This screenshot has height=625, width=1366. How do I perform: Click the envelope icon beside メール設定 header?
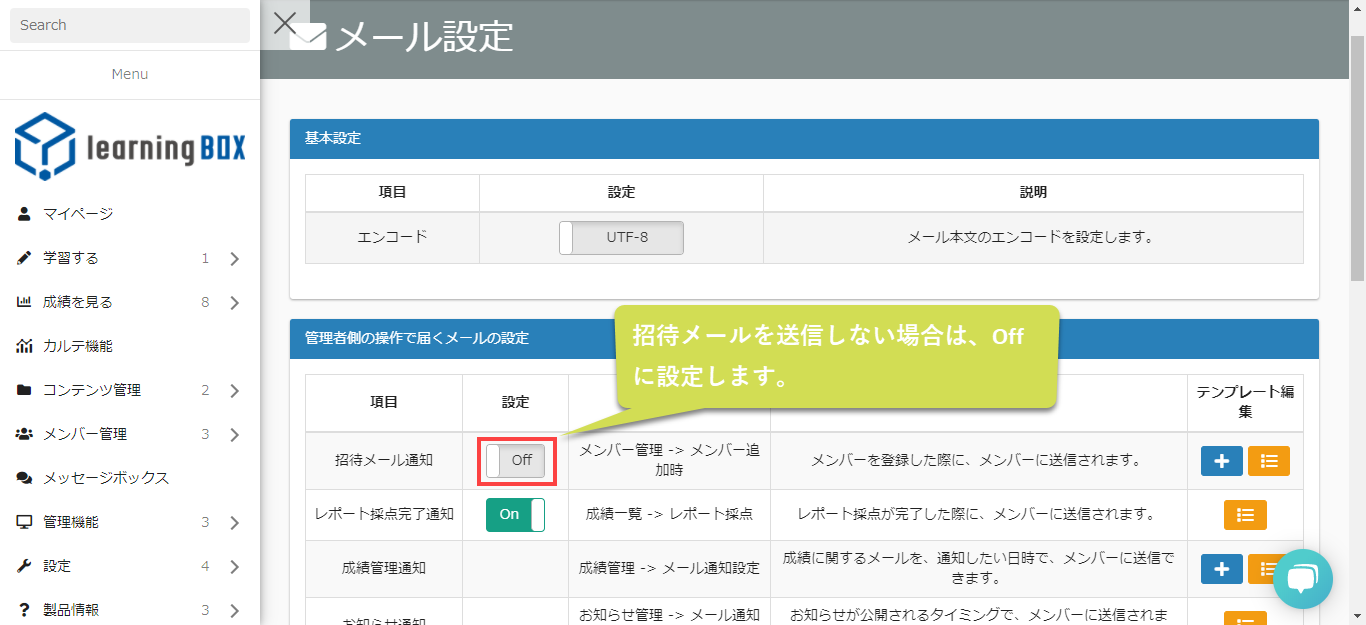(x=306, y=37)
